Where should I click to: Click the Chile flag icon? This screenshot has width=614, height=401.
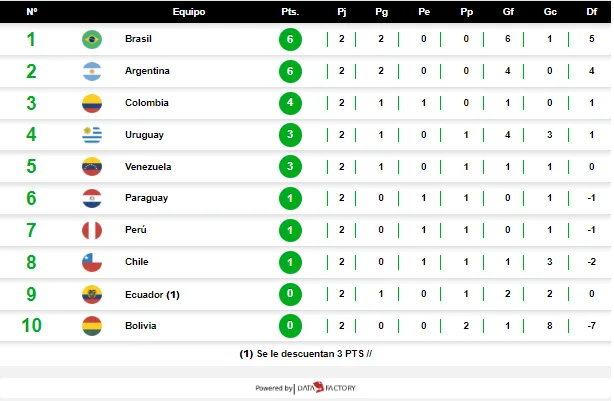92,262
